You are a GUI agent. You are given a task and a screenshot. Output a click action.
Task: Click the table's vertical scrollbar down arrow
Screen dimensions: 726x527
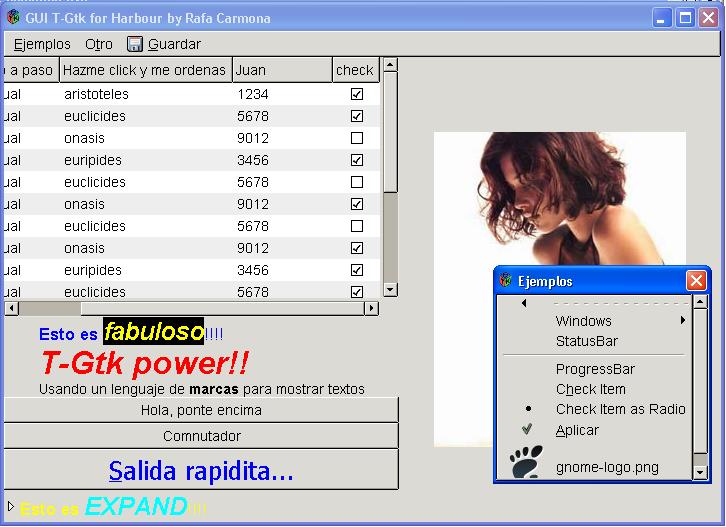390,290
